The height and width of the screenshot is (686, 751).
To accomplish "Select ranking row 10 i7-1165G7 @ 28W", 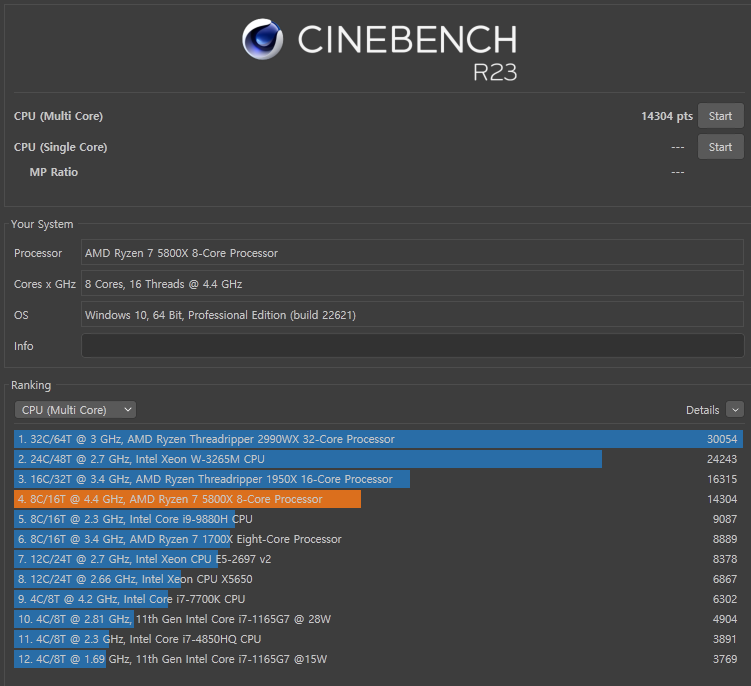I will pos(378,619).
